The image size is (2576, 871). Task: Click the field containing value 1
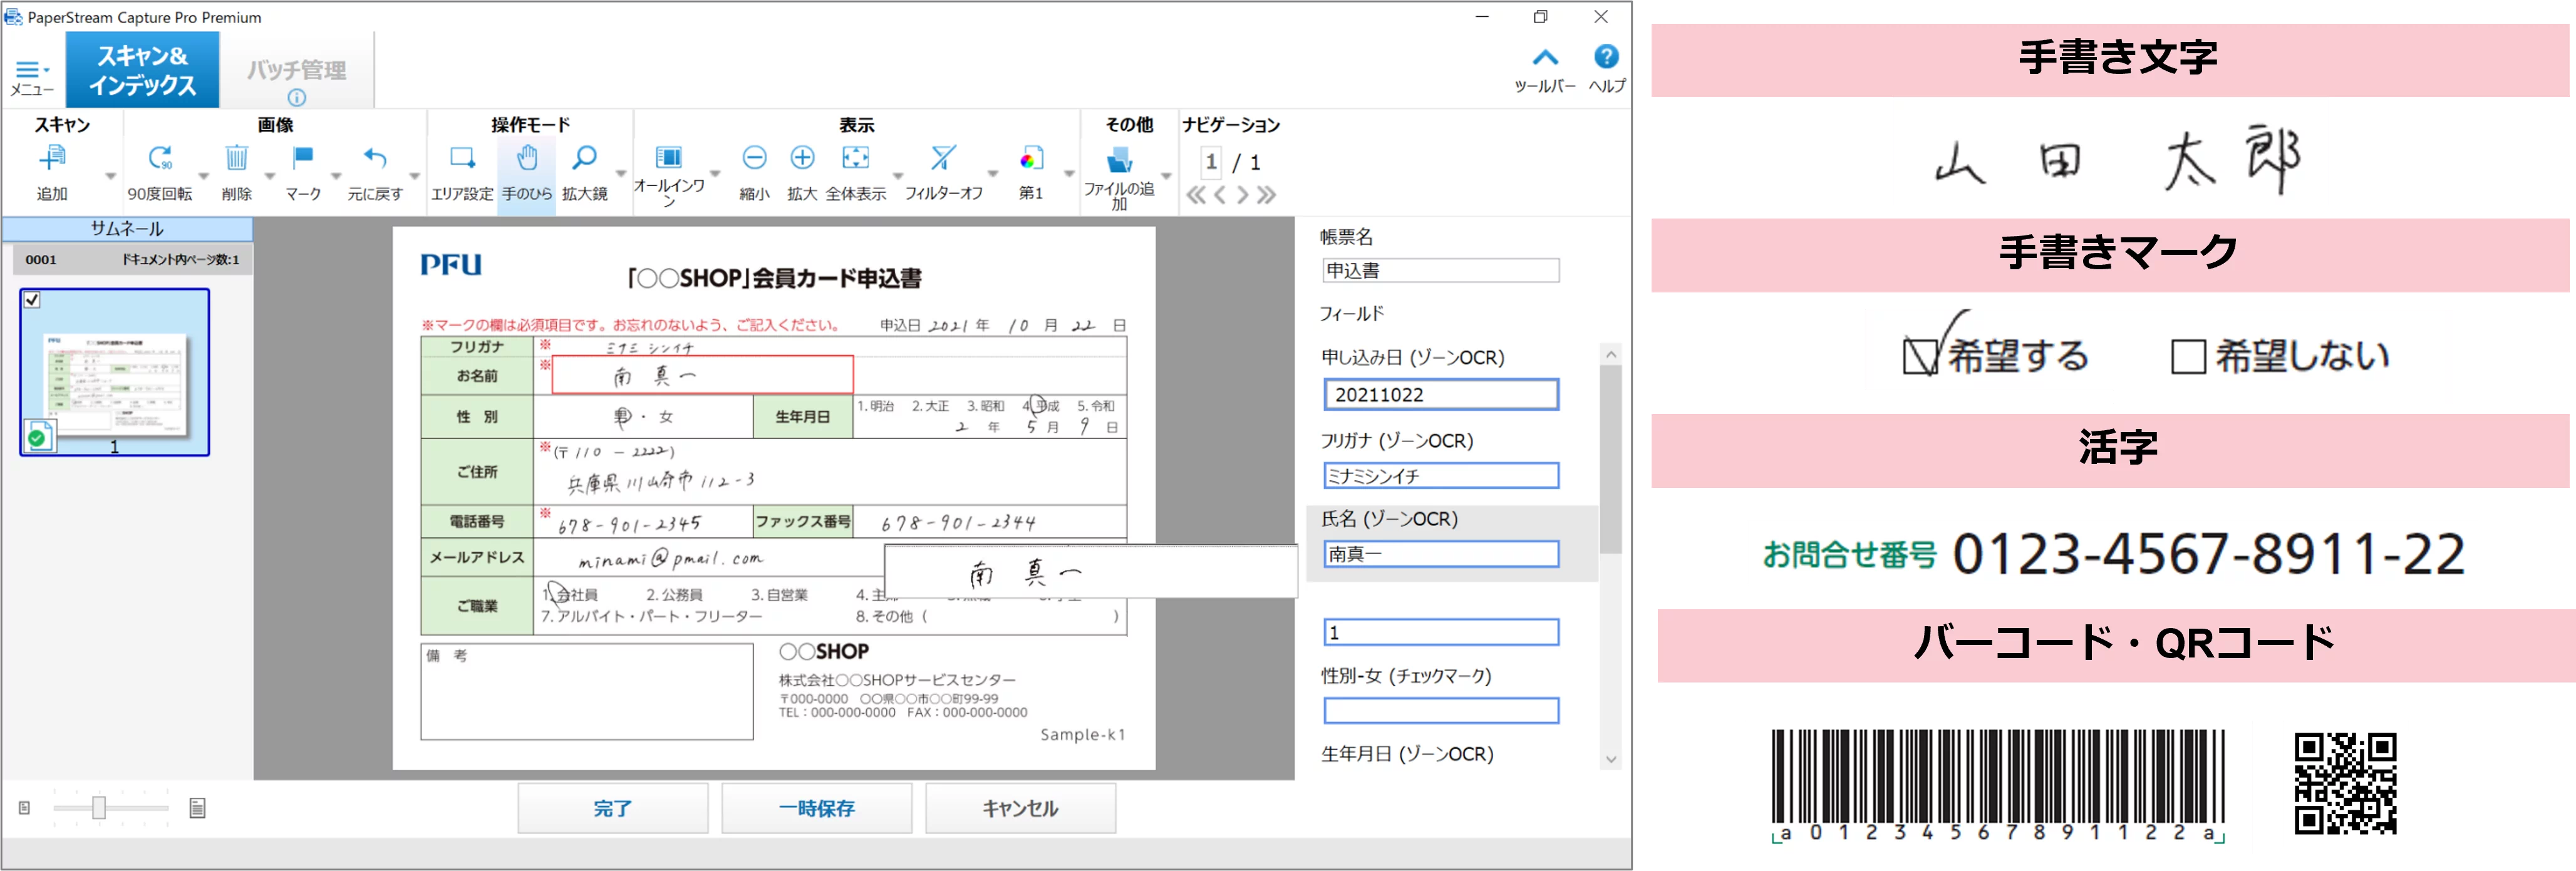pos(1441,633)
